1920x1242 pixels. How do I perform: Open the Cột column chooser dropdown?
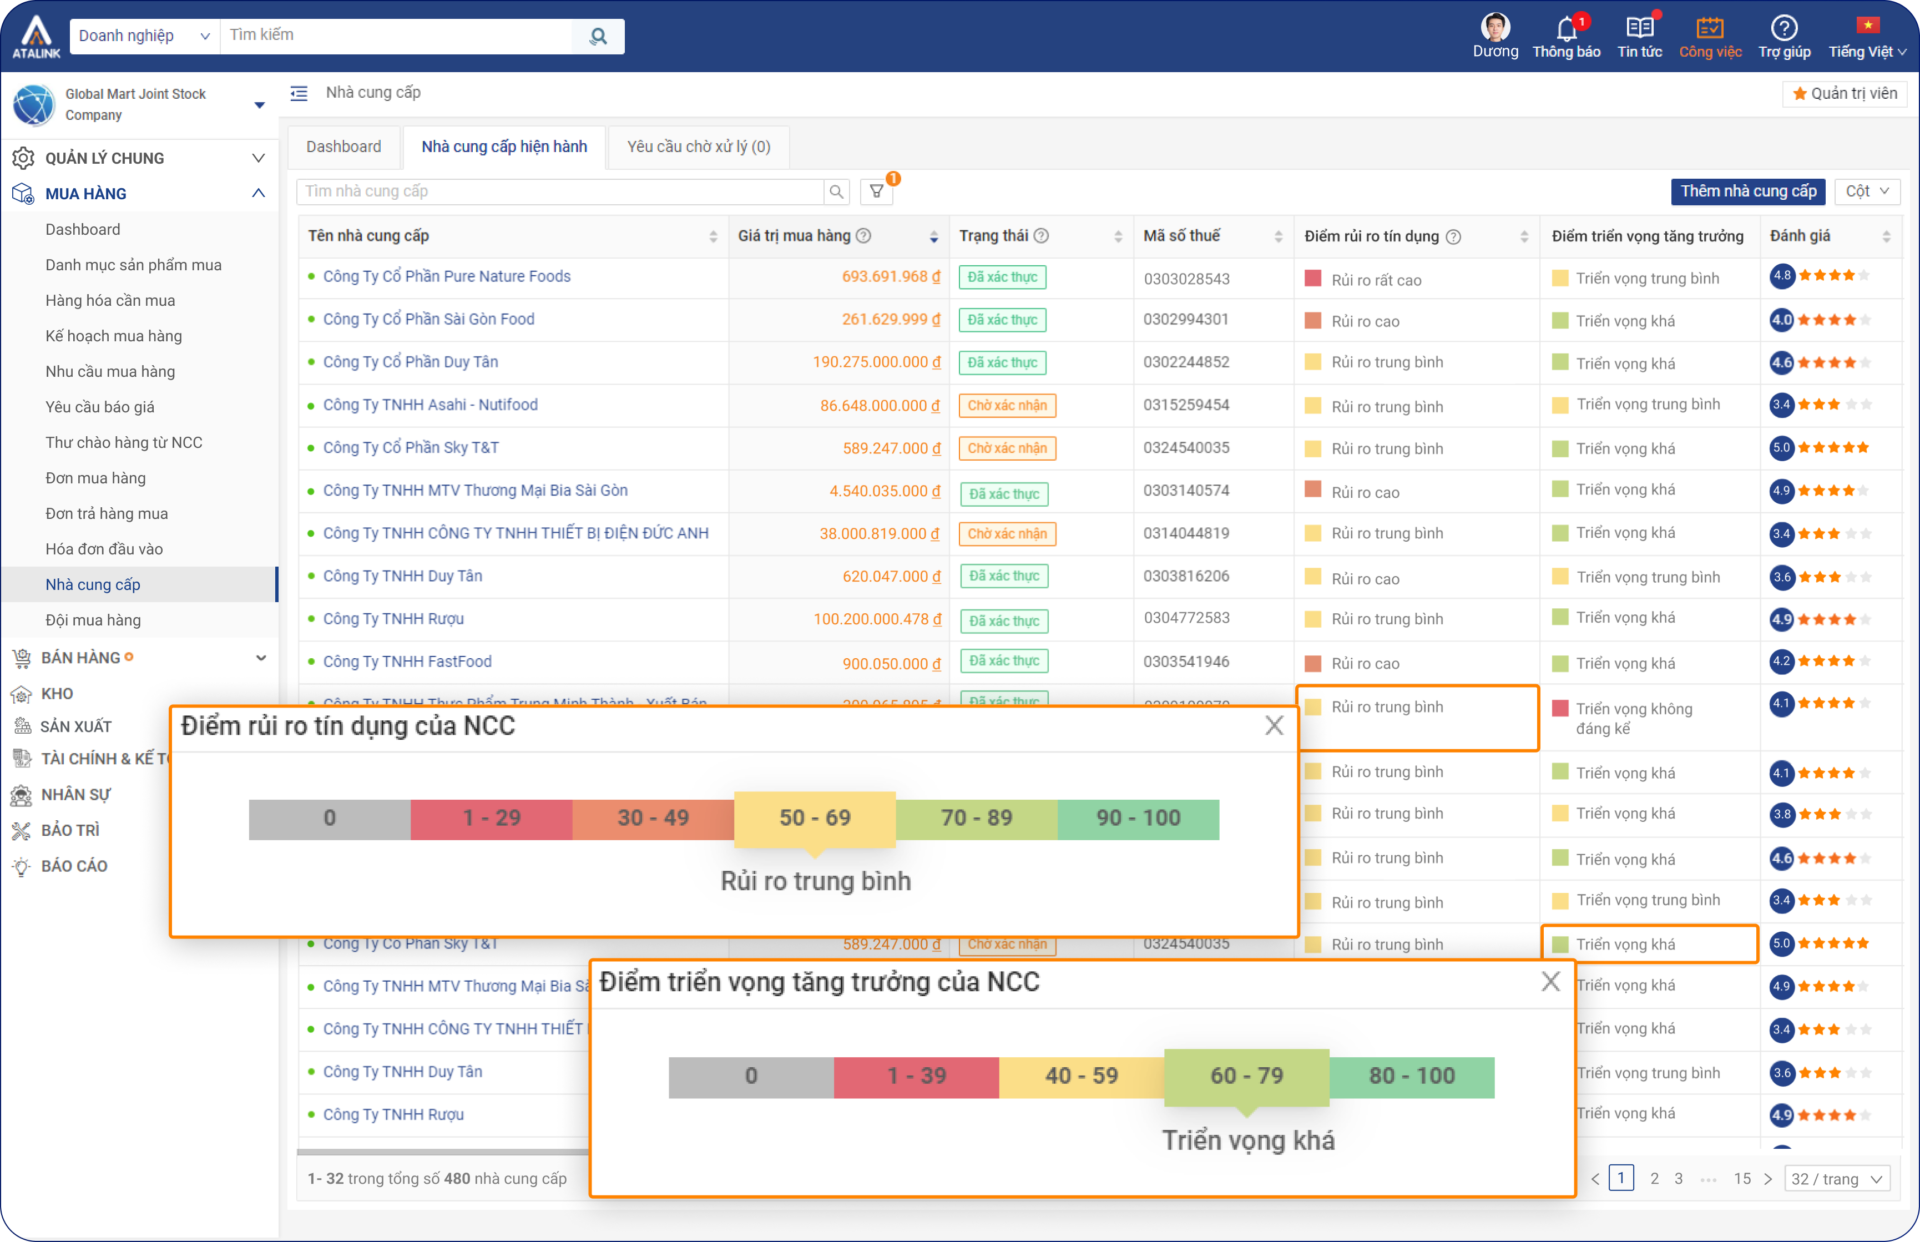[x=1867, y=191]
